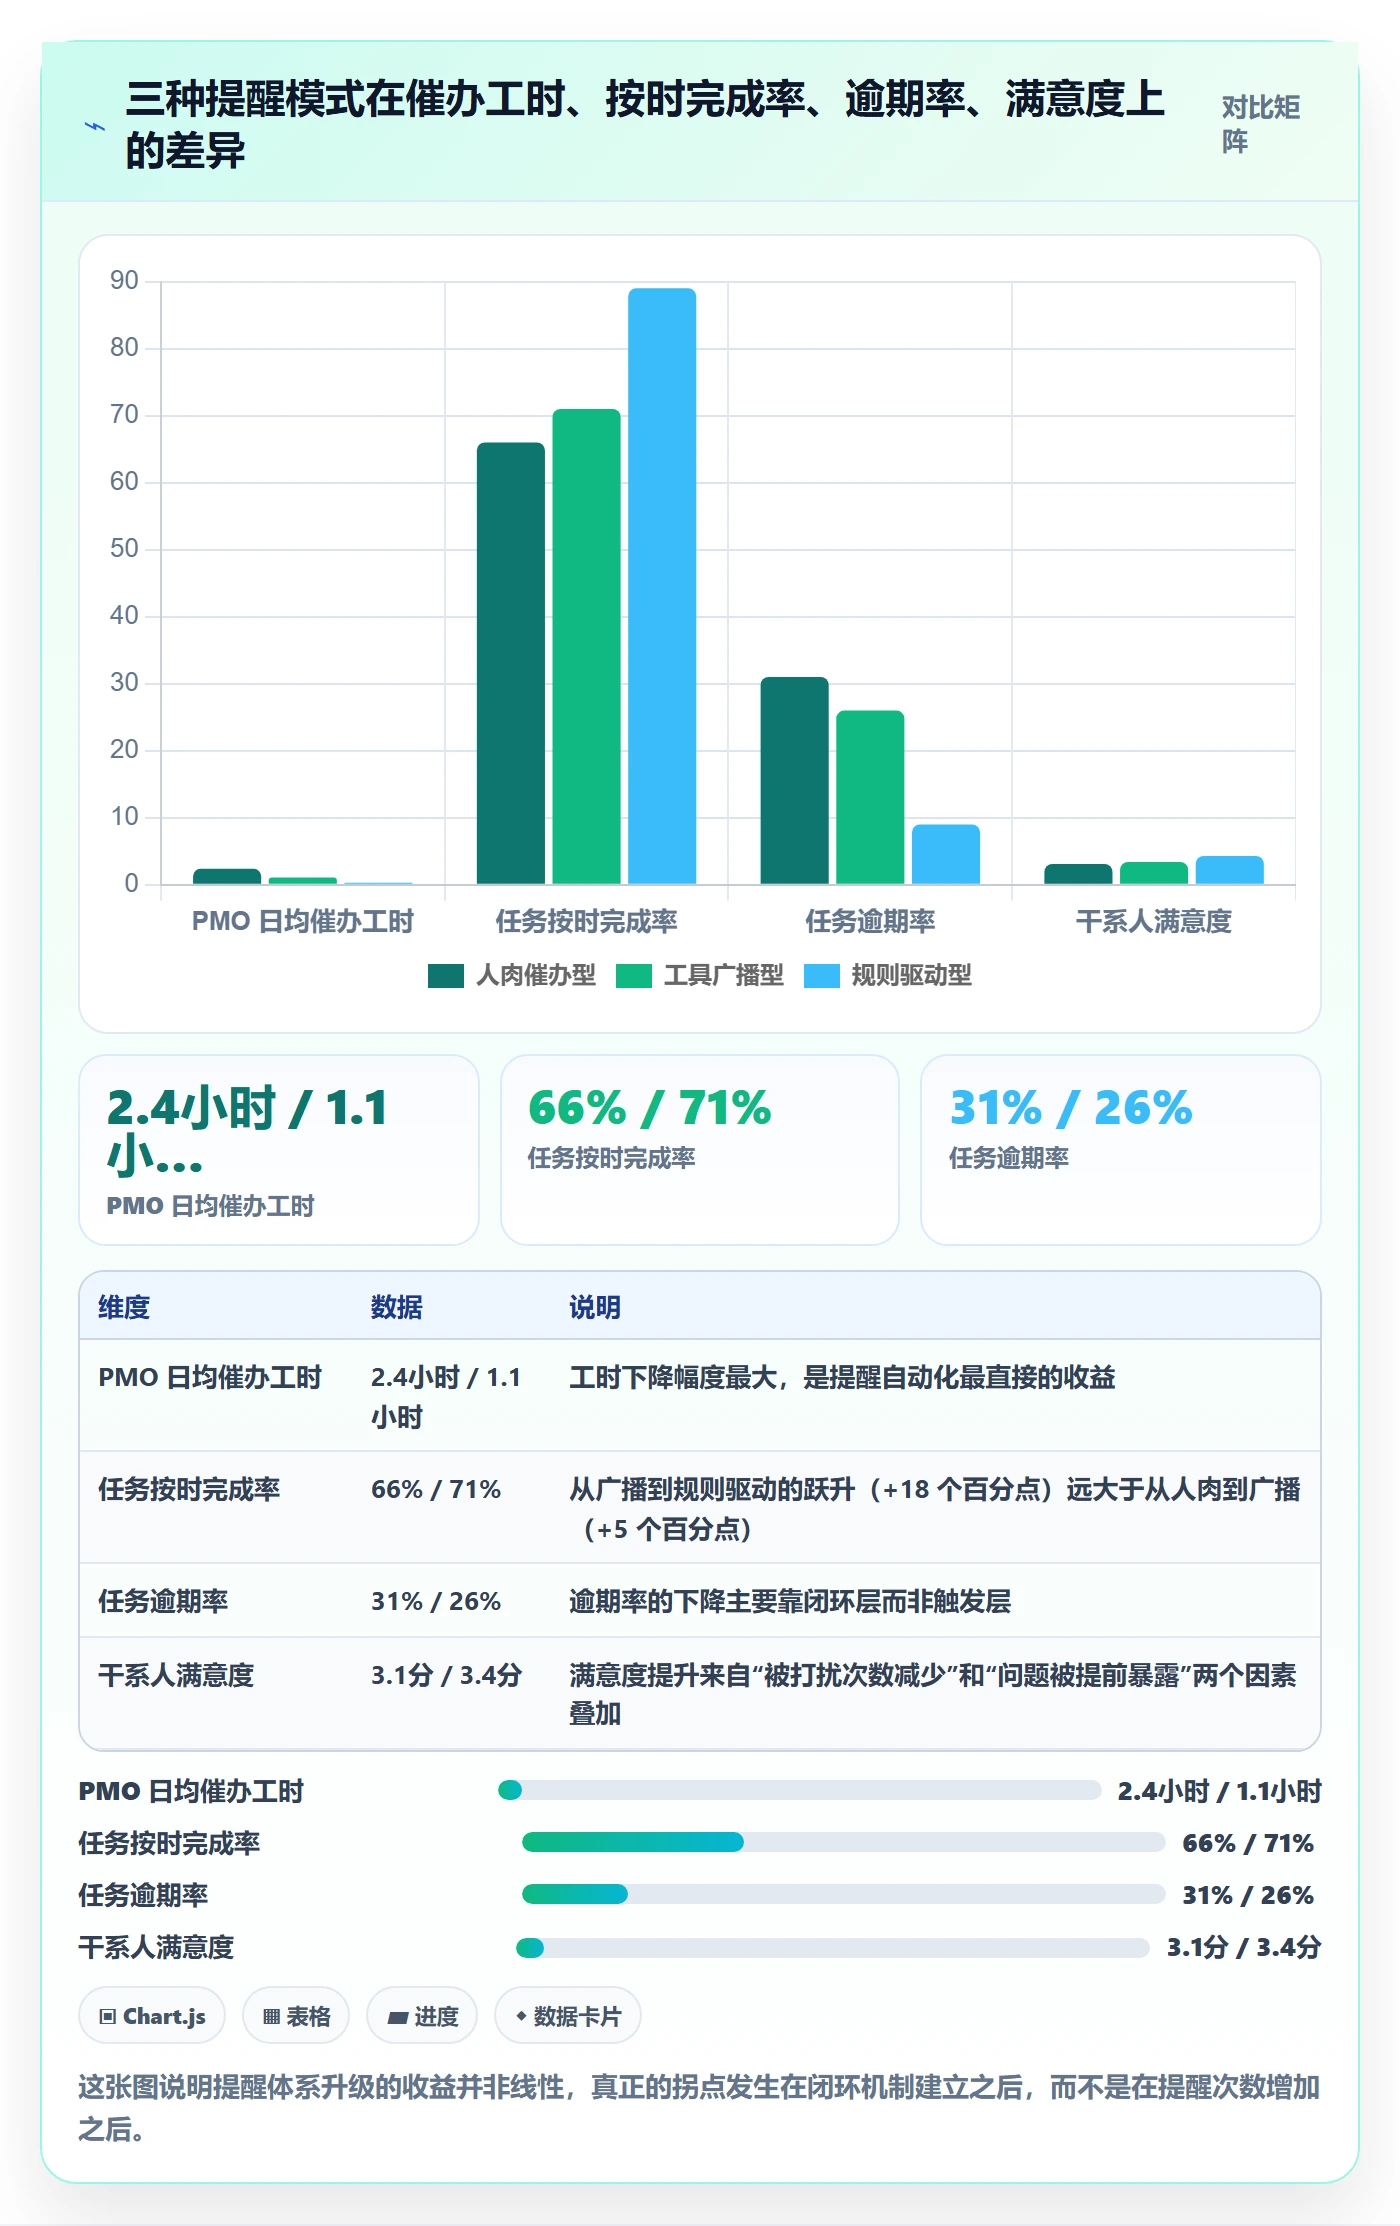Screen dimensions: 1400x2226
Task: Click the 任务逾期率 x-axis label
Action: 870,921
